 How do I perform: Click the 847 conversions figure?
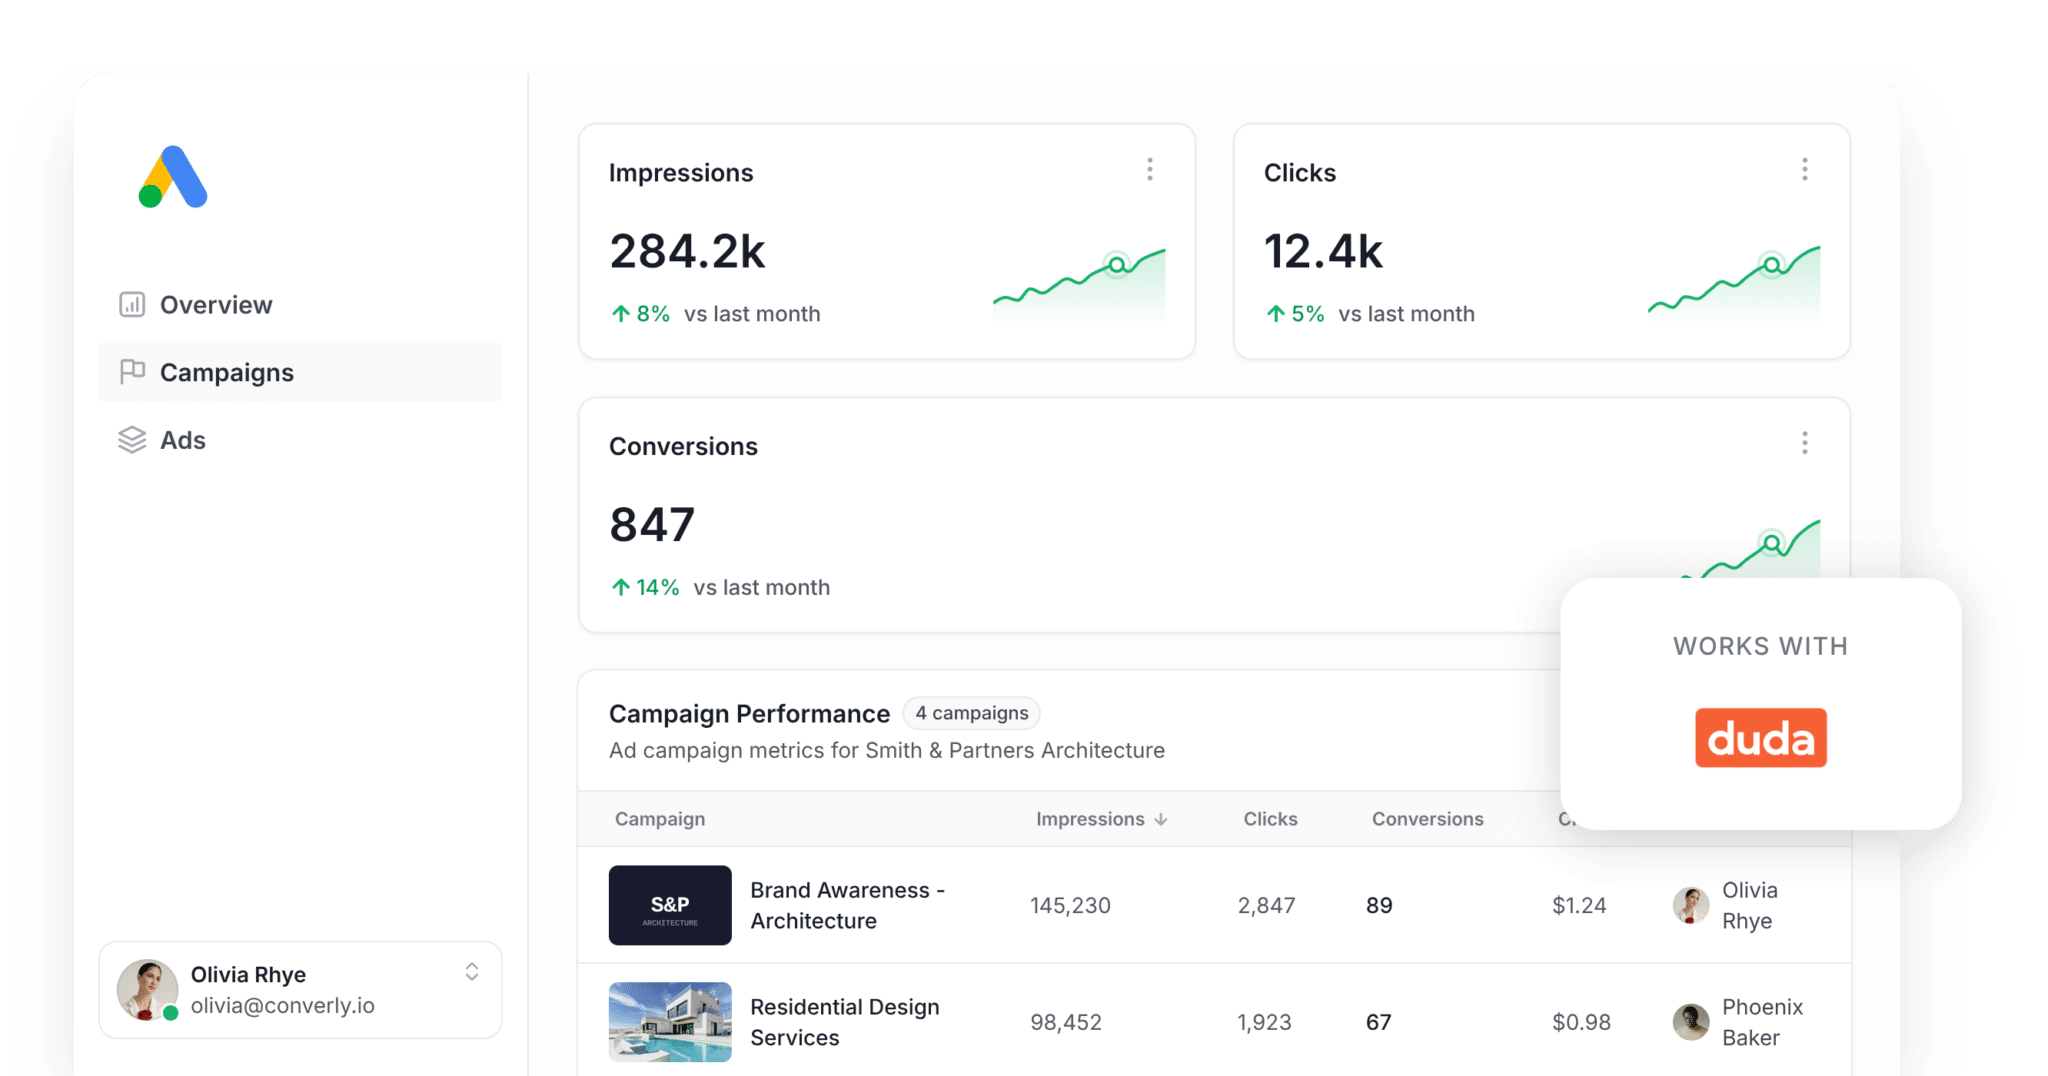coord(652,524)
